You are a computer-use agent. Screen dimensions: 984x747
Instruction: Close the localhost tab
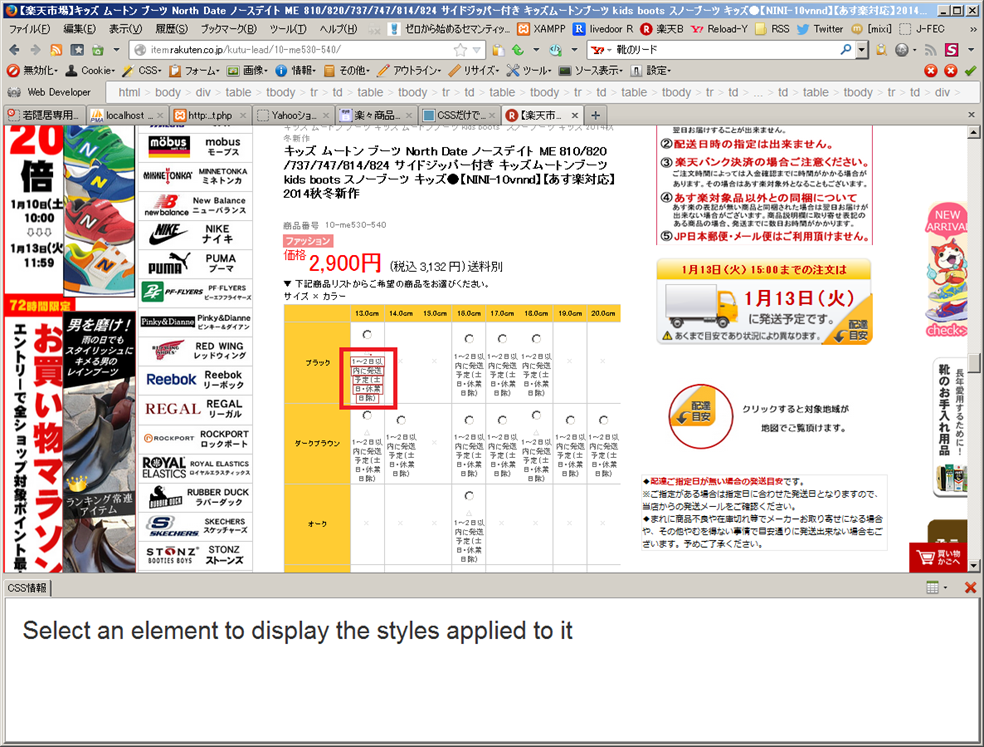click(160, 116)
